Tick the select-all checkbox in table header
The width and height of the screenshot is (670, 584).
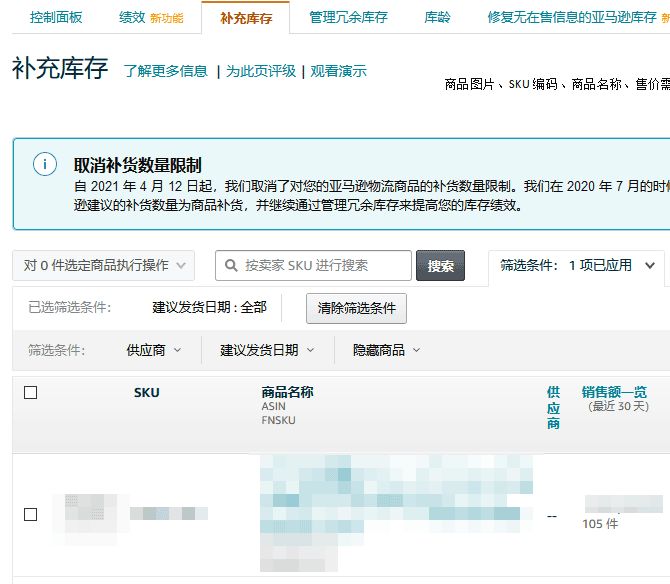point(31,393)
